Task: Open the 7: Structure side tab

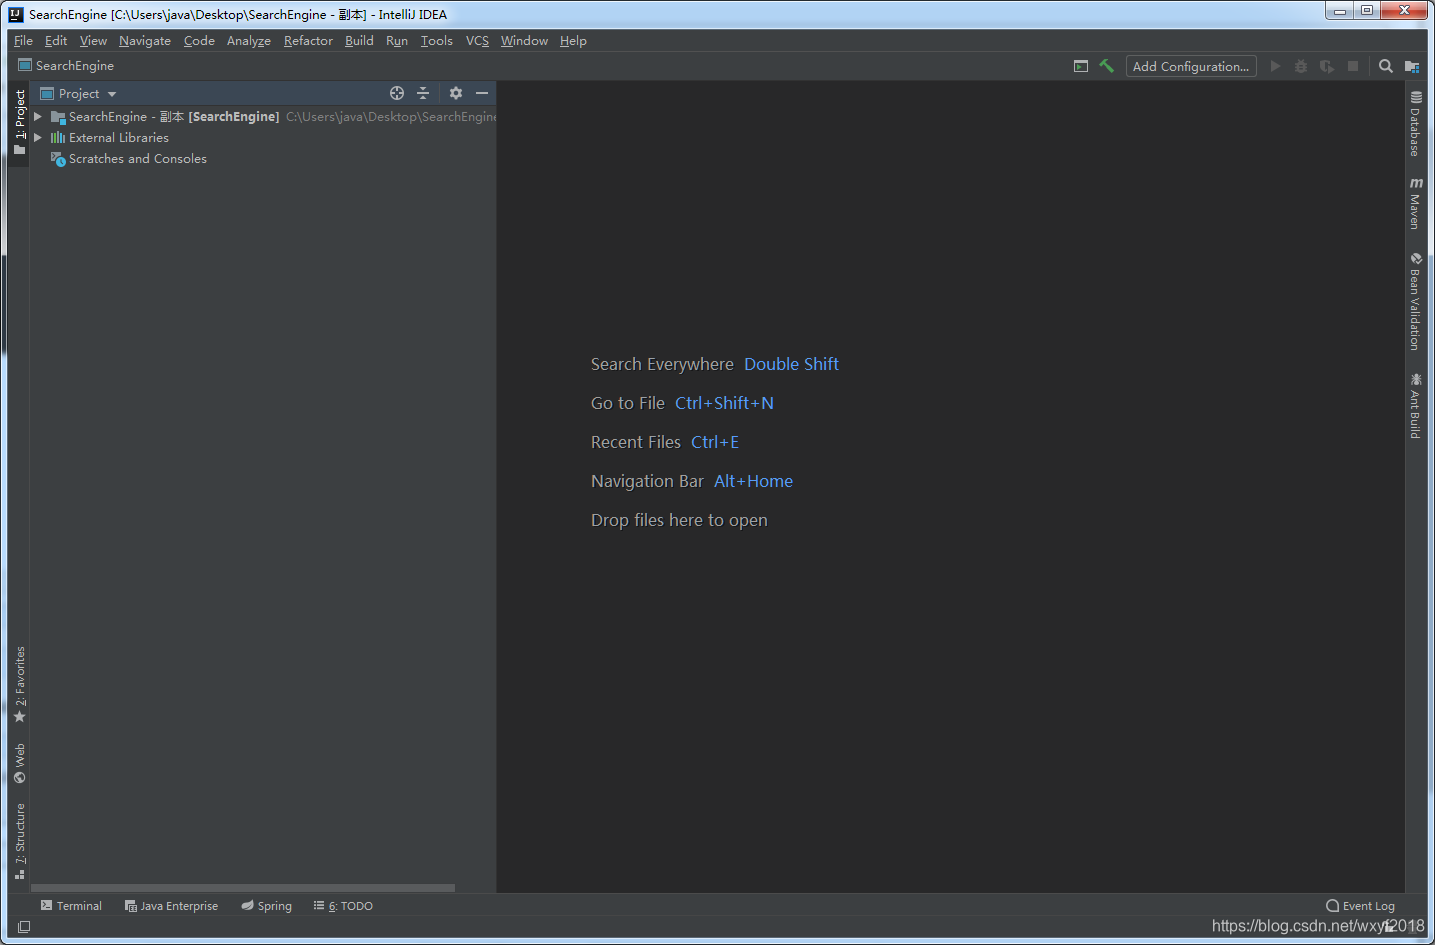Action: (19, 840)
